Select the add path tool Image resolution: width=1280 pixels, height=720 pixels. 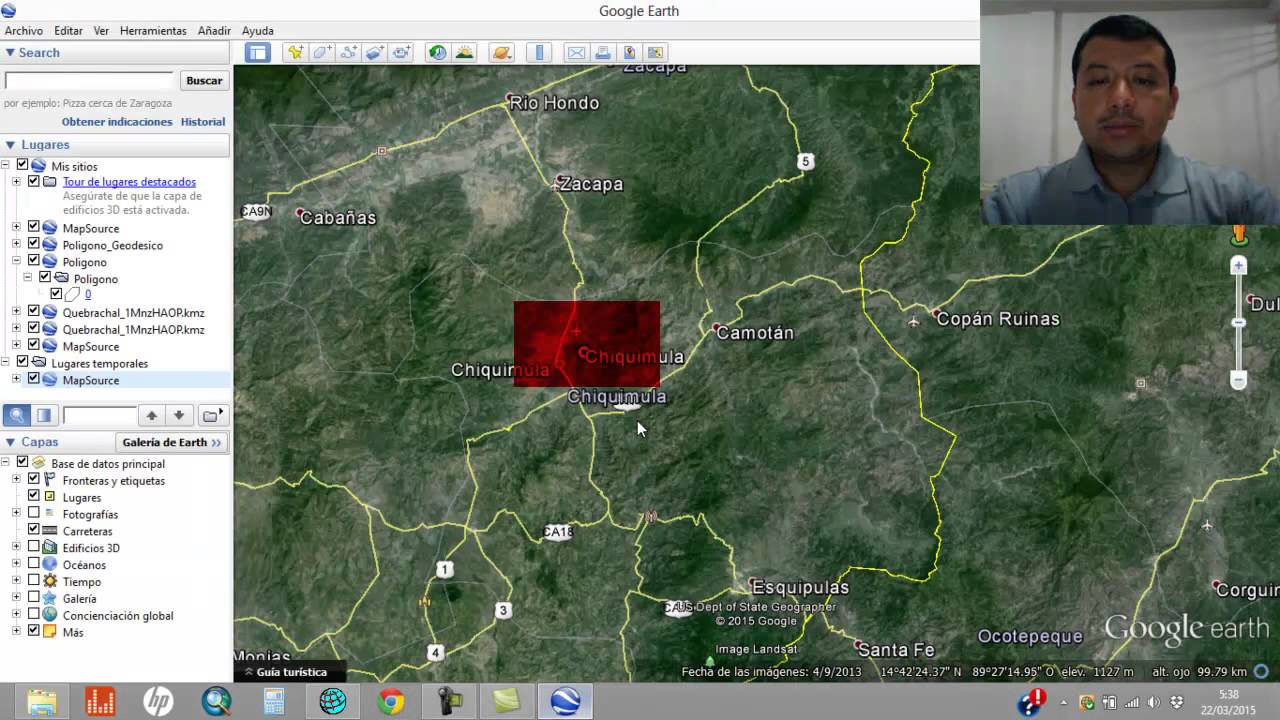pyautogui.click(x=348, y=53)
